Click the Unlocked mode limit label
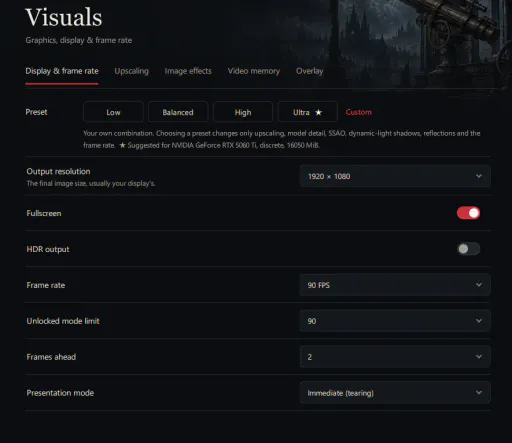512x443 pixels. [63, 321]
